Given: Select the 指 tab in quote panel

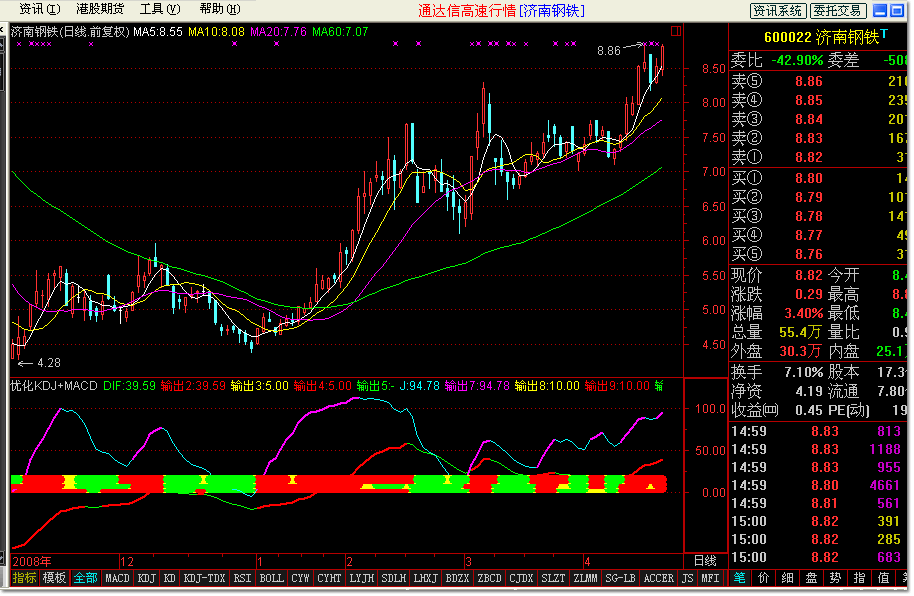Looking at the screenshot, I should coord(859,578).
